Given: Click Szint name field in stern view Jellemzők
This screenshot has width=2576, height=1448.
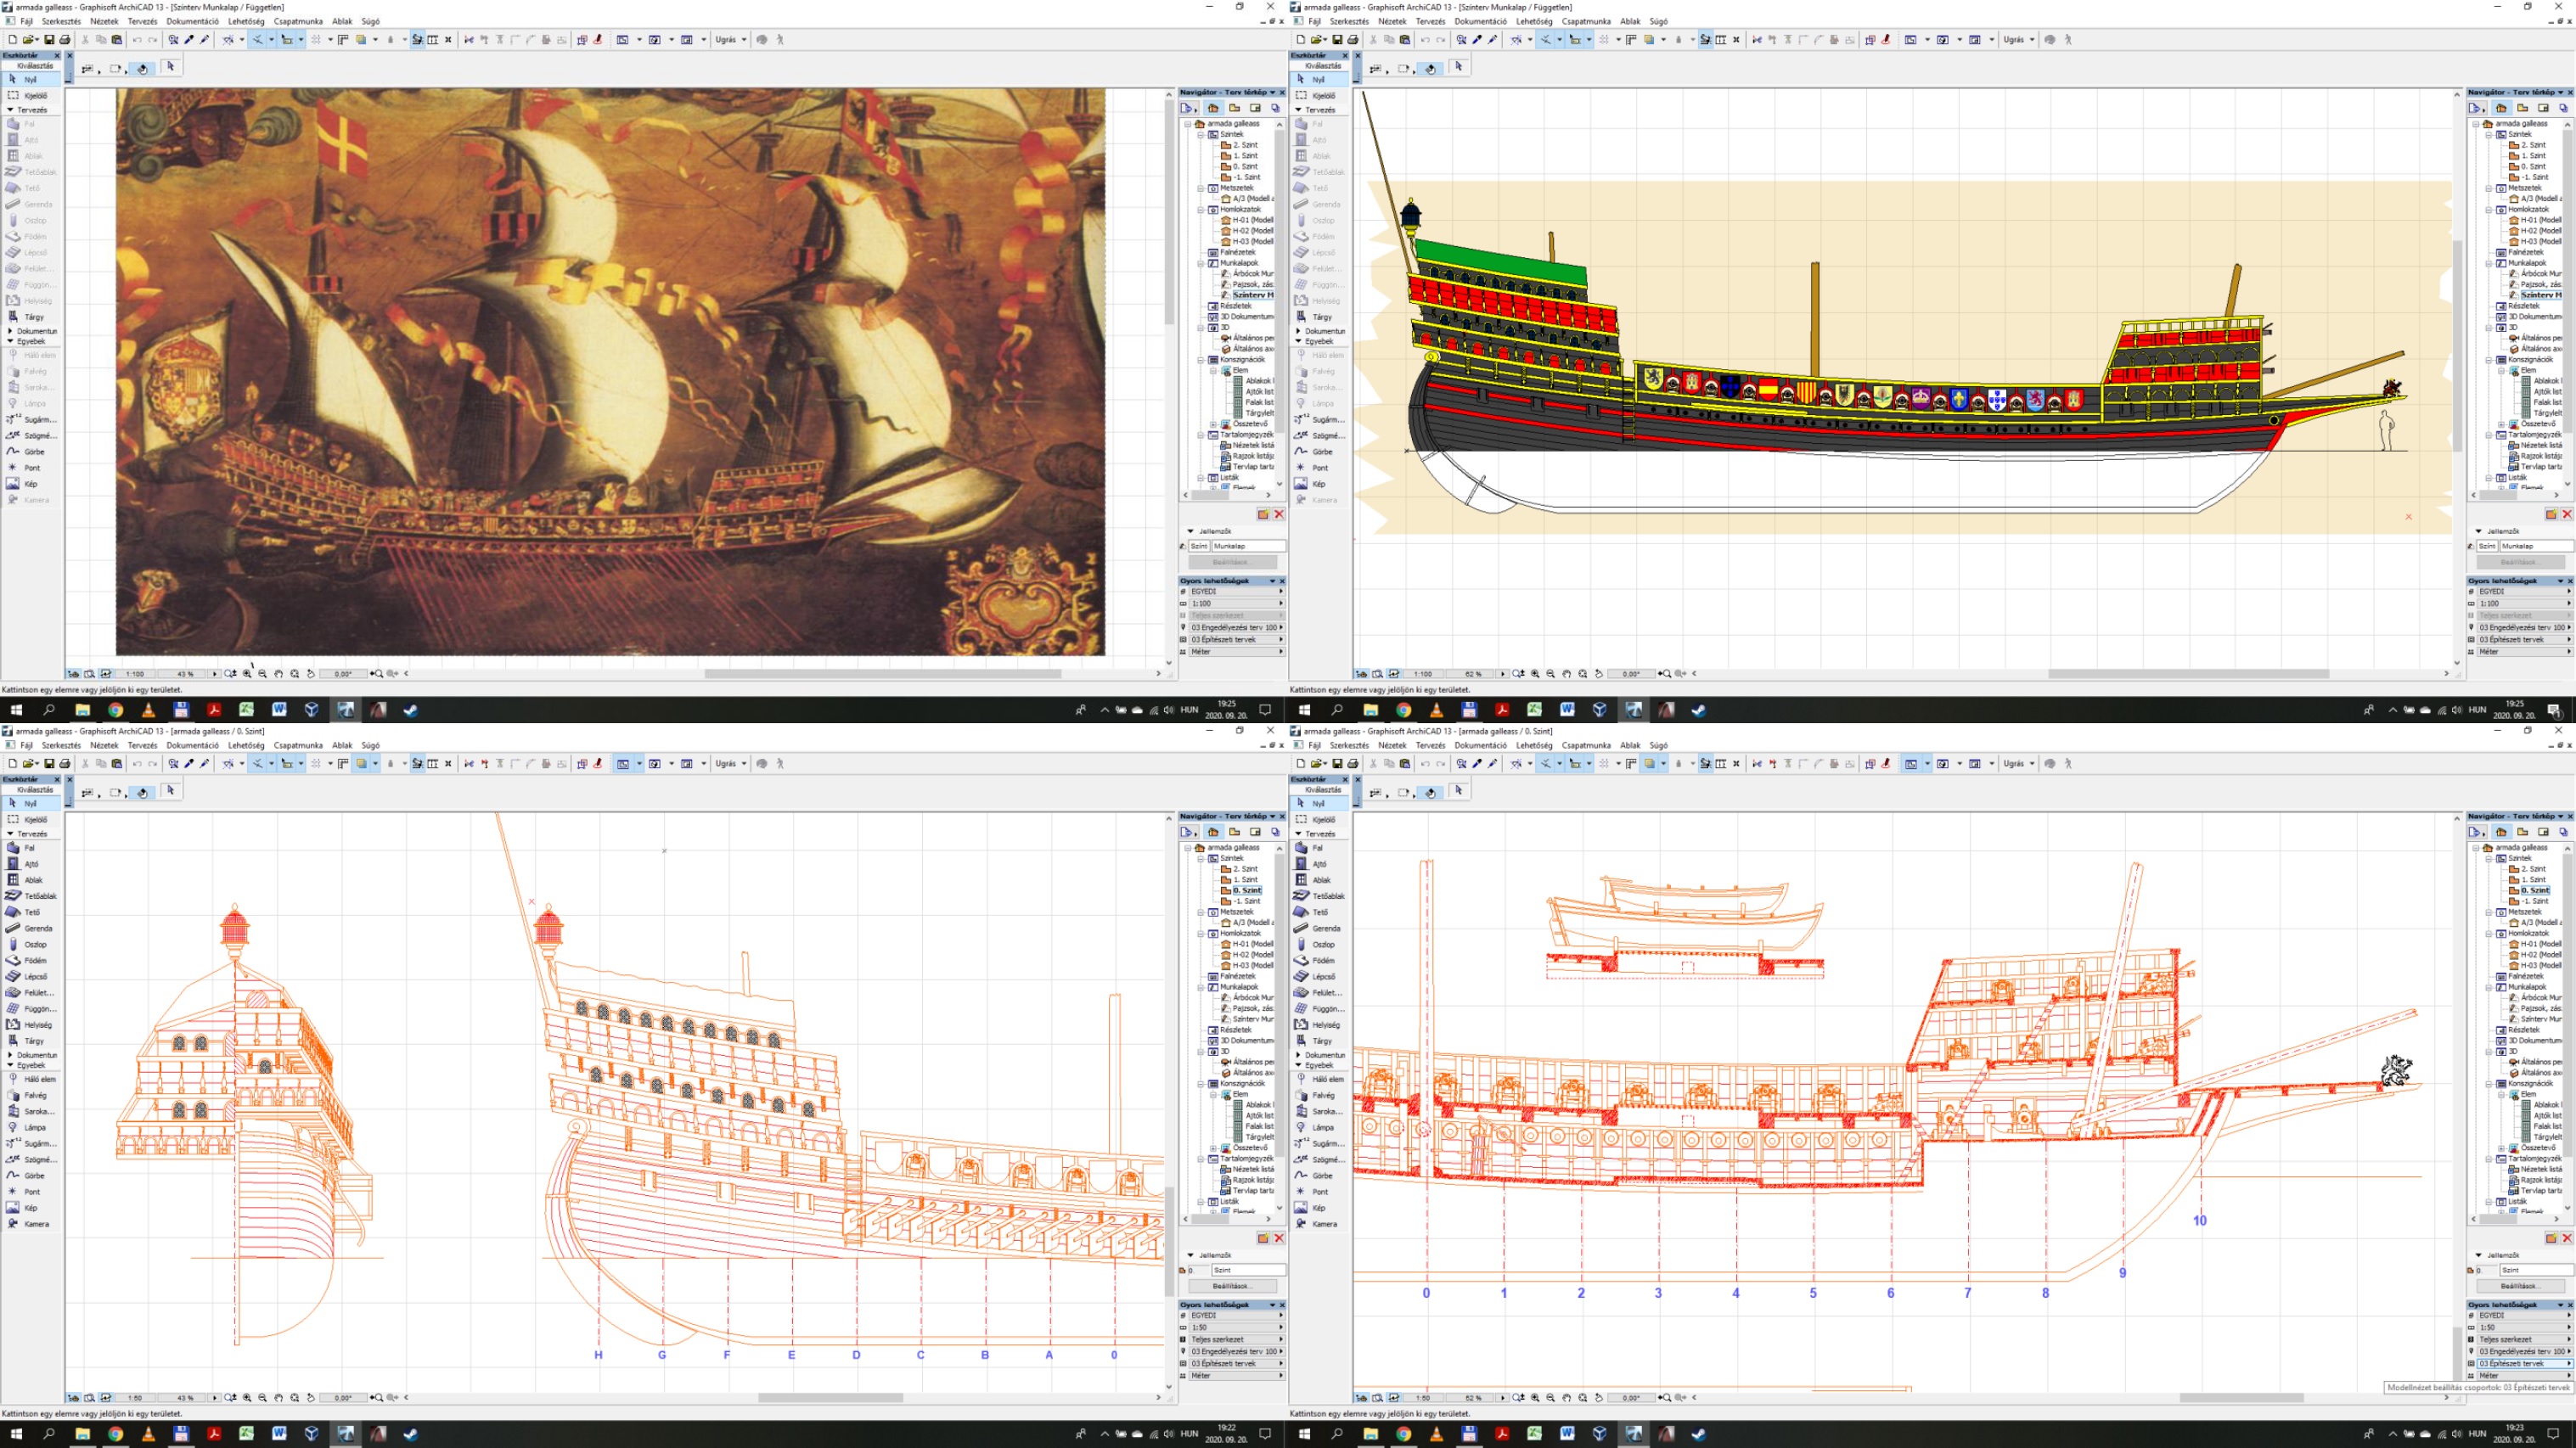Looking at the screenshot, I should point(1248,1270).
